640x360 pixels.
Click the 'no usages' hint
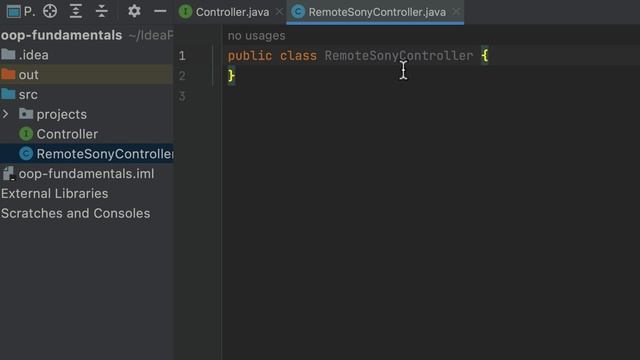(256, 36)
